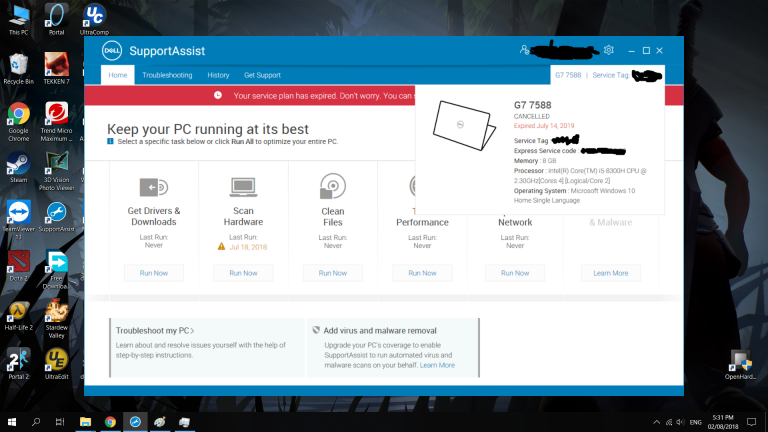Click Learn More link in virus removal text
This screenshot has height=432, width=768.
437,365
